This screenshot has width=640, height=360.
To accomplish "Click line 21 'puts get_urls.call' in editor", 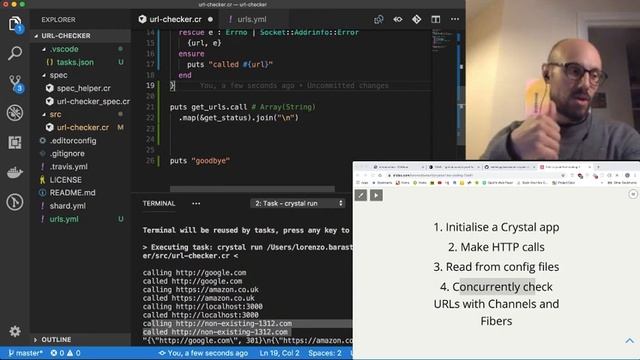I will [x=242, y=107].
